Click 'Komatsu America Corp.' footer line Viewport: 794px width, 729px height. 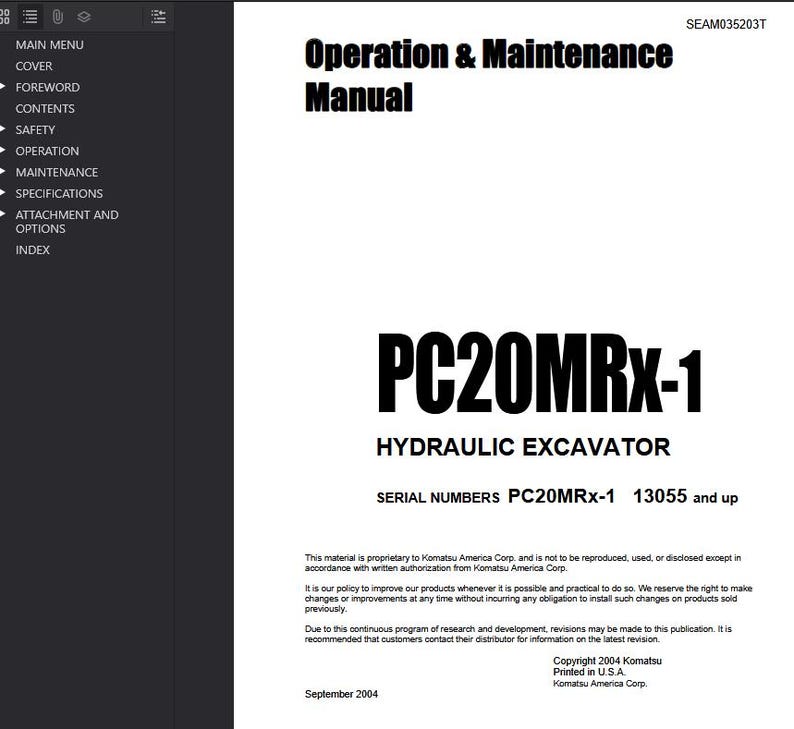coord(600,683)
